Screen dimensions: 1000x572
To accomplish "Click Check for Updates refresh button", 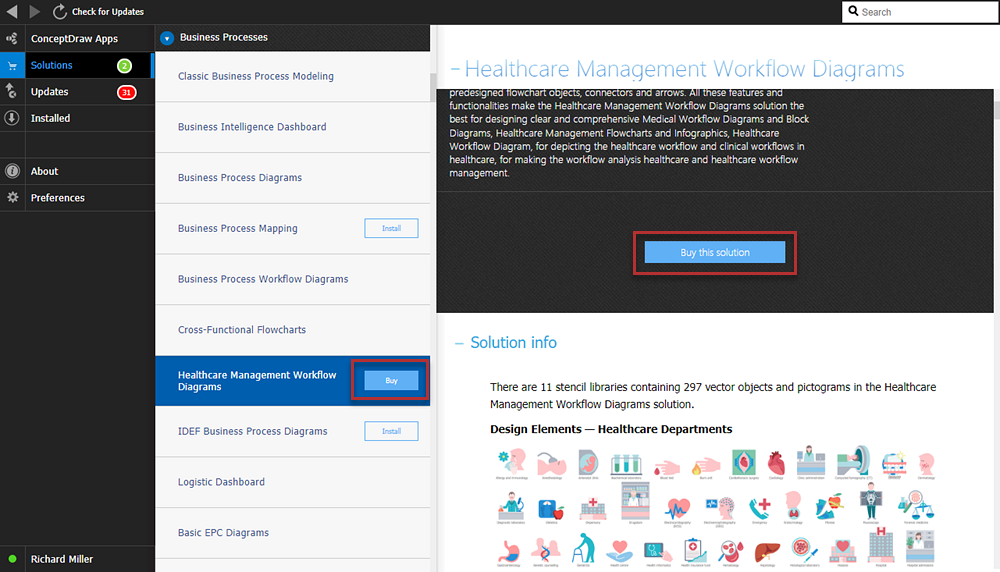I will (x=59, y=11).
